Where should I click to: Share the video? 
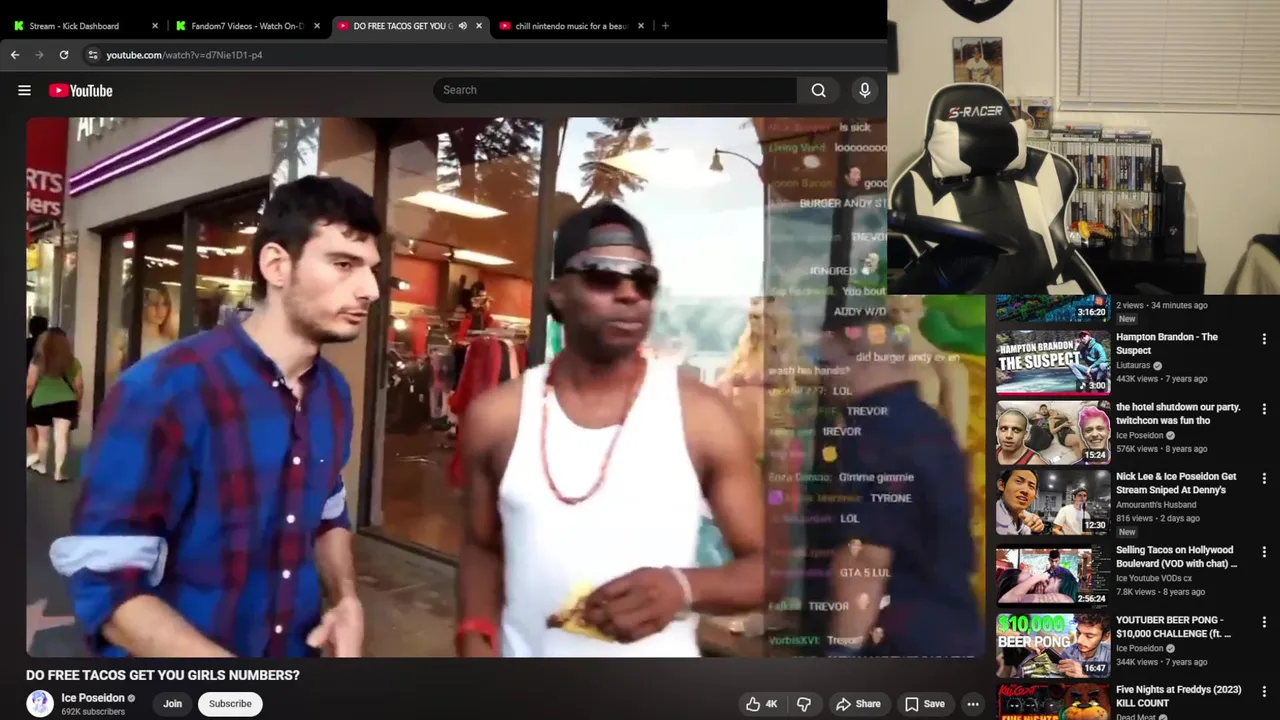tap(858, 704)
